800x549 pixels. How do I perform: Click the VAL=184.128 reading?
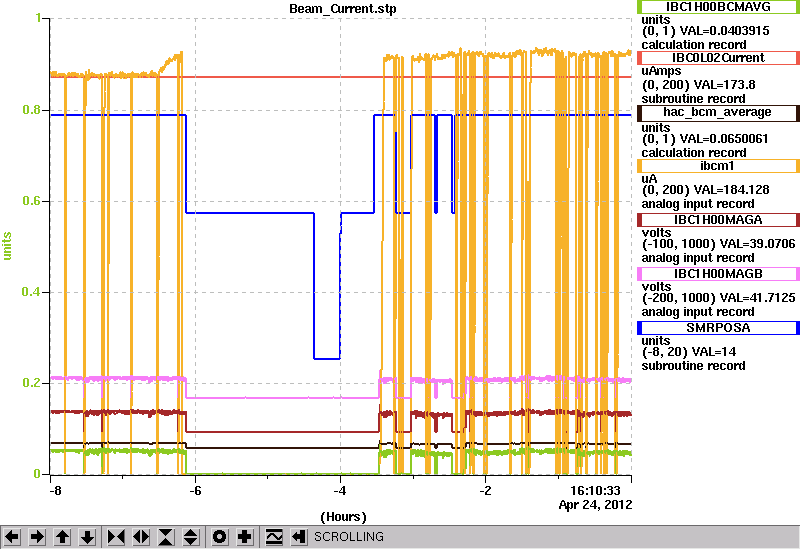click(x=734, y=190)
